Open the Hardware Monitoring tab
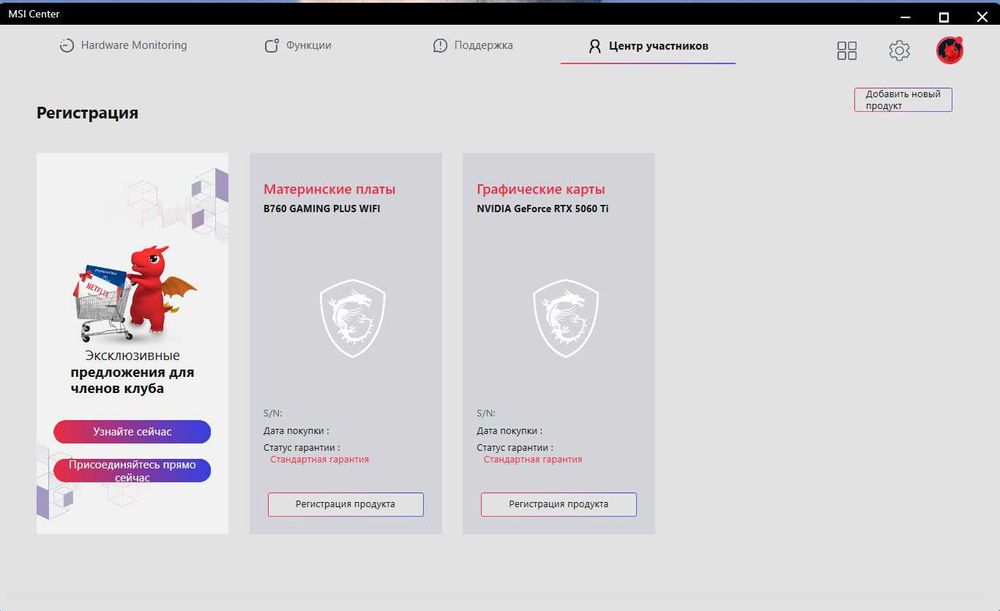 (x=123, y=45)
